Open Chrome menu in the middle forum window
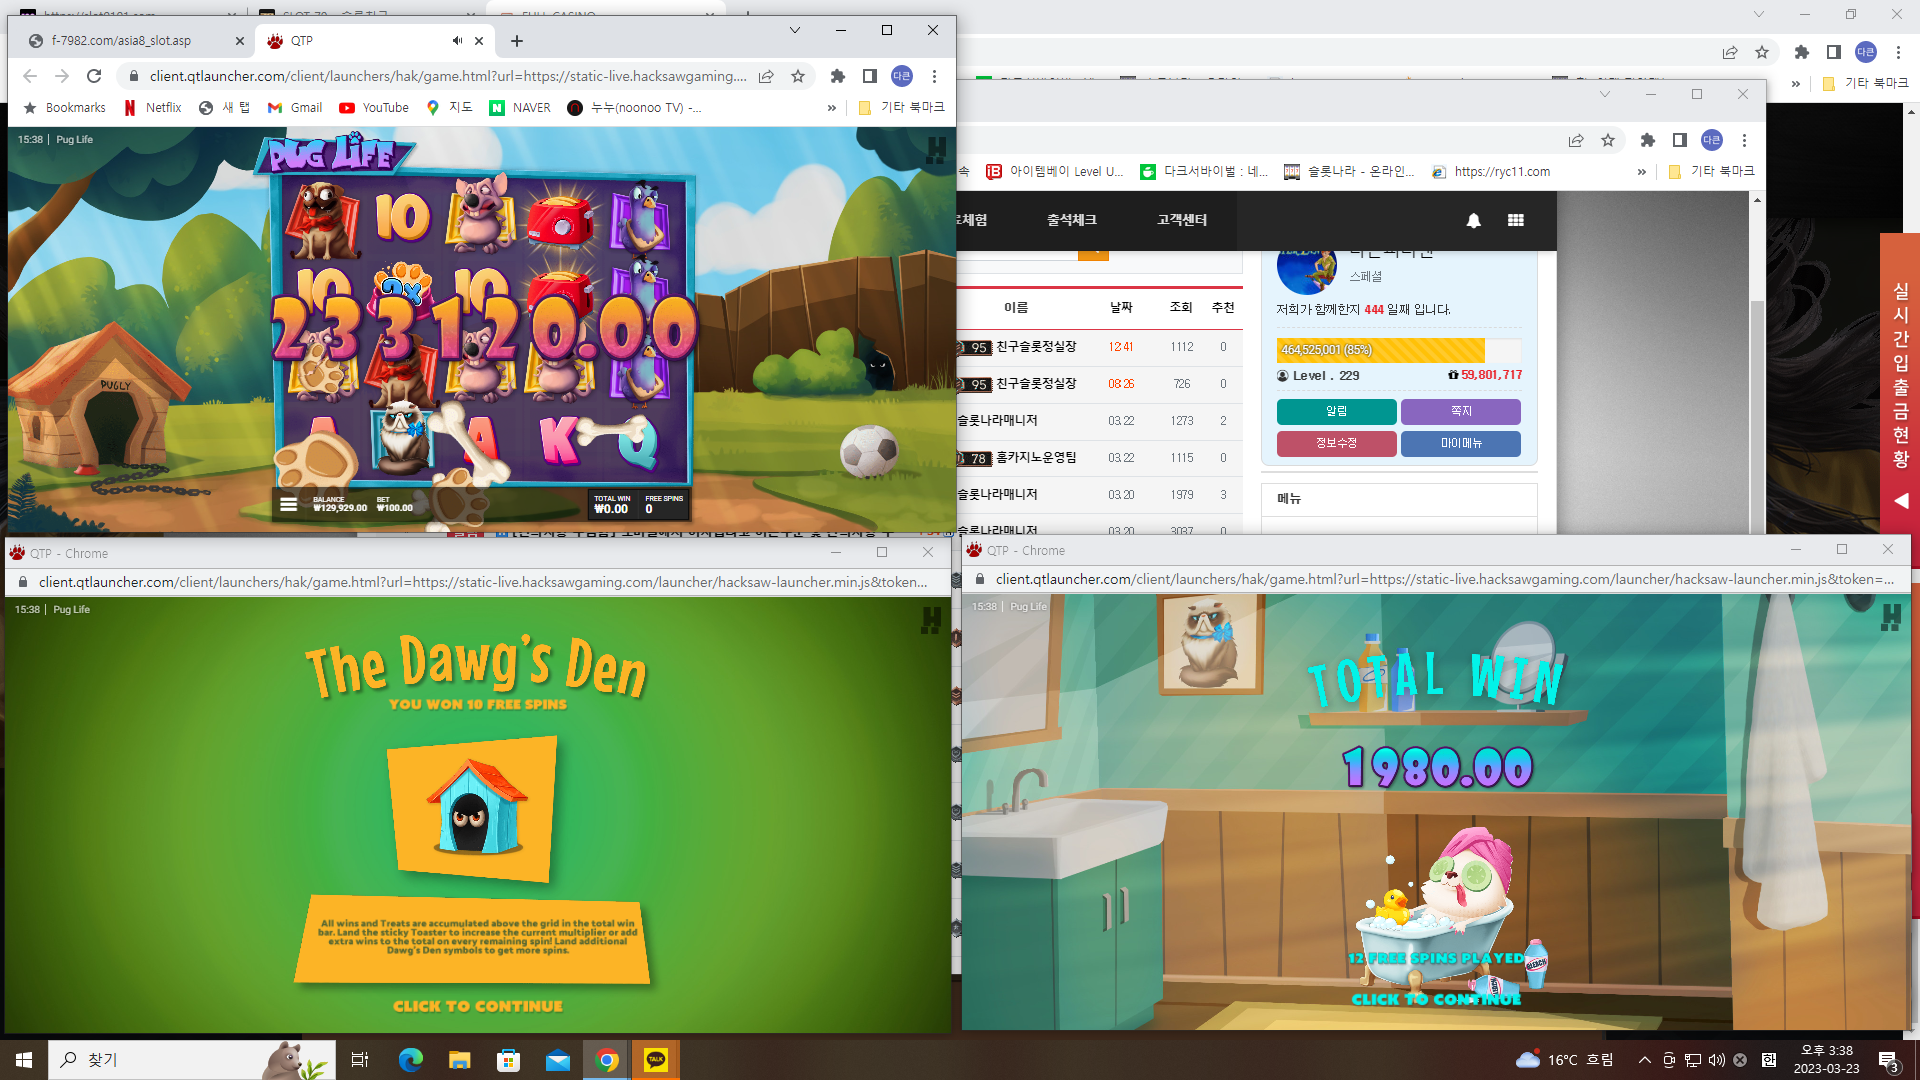1920x1080 pixels. pos(1744,141)
